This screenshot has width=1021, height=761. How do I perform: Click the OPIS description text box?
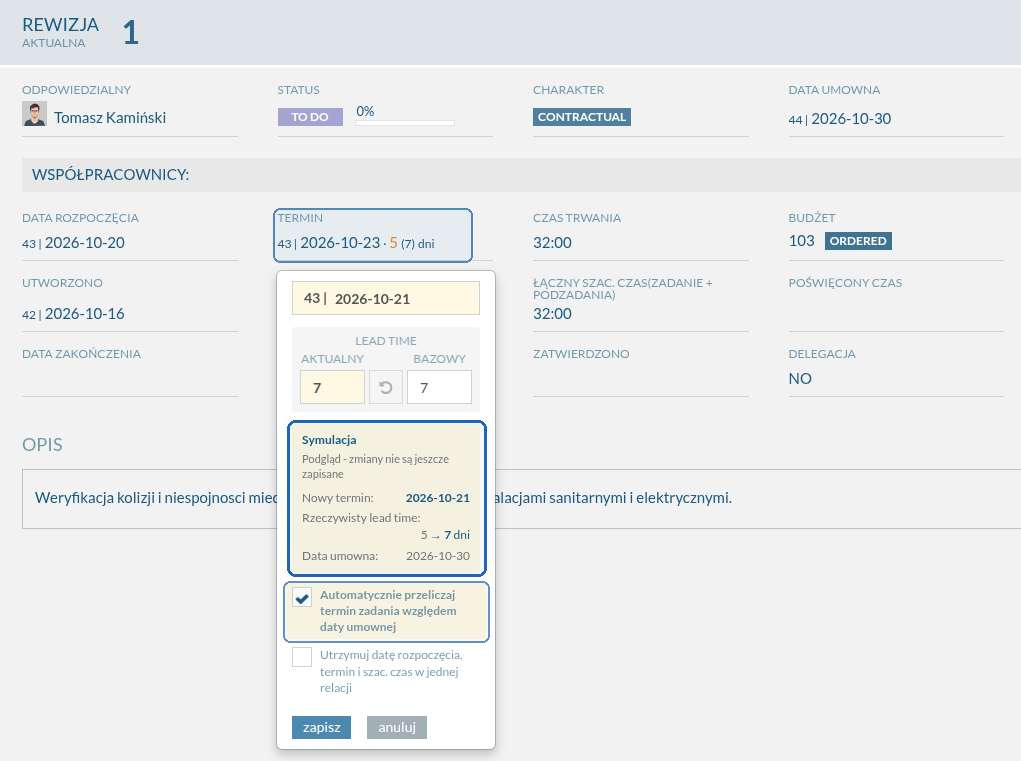521,499
